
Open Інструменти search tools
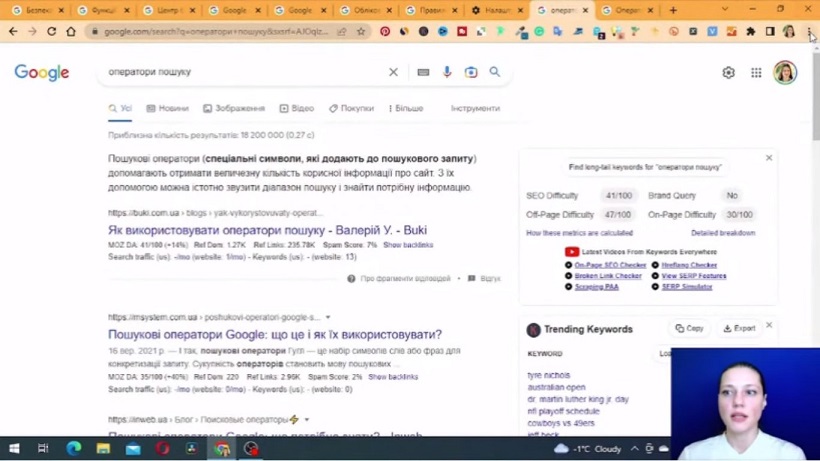475,108
